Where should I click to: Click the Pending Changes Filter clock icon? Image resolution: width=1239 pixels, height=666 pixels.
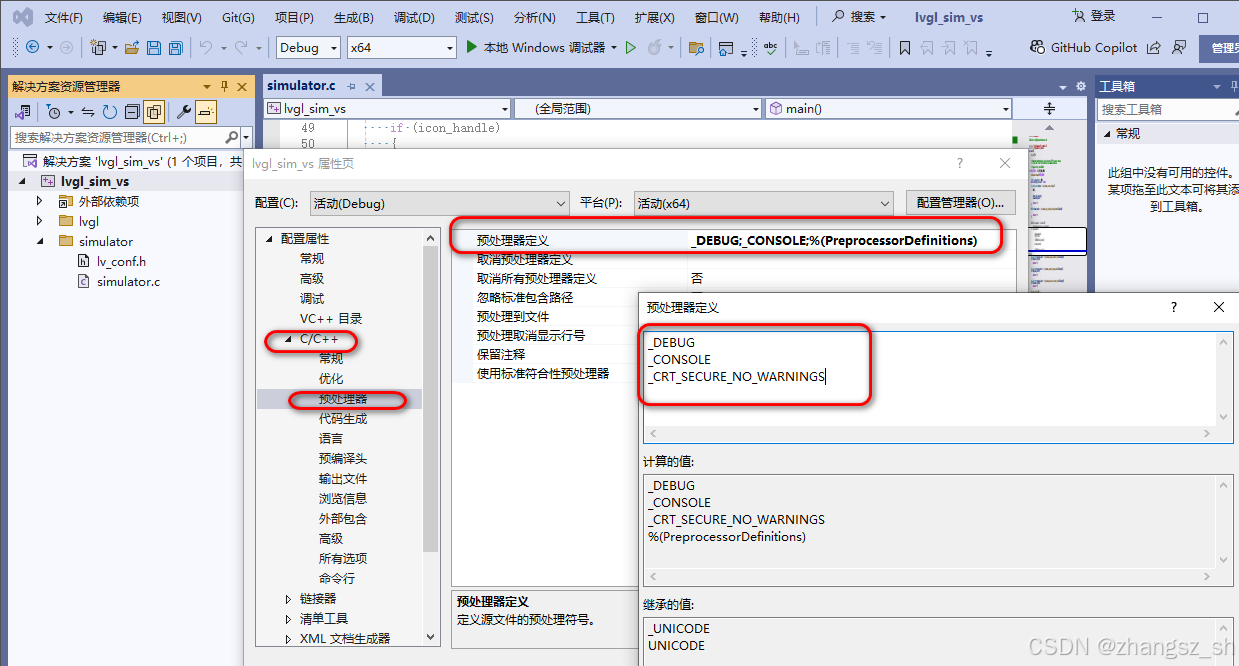(x=53, y=112)
